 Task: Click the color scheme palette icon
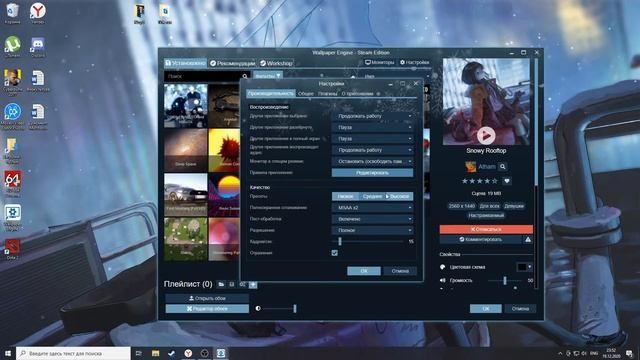coord(443,267)
